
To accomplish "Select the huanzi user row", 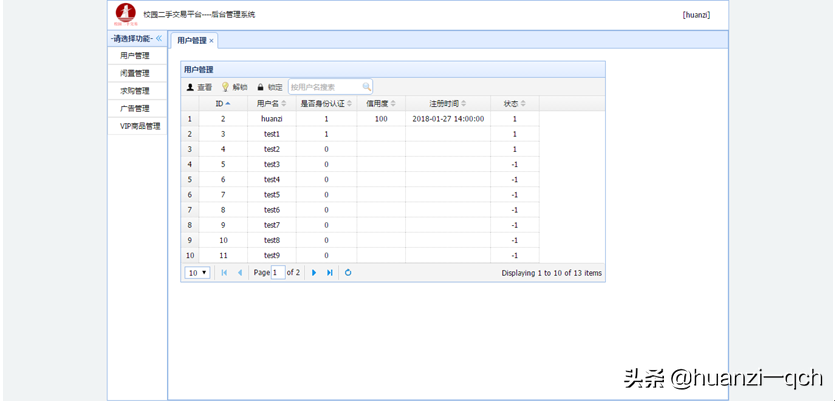I will coord(360,119).
